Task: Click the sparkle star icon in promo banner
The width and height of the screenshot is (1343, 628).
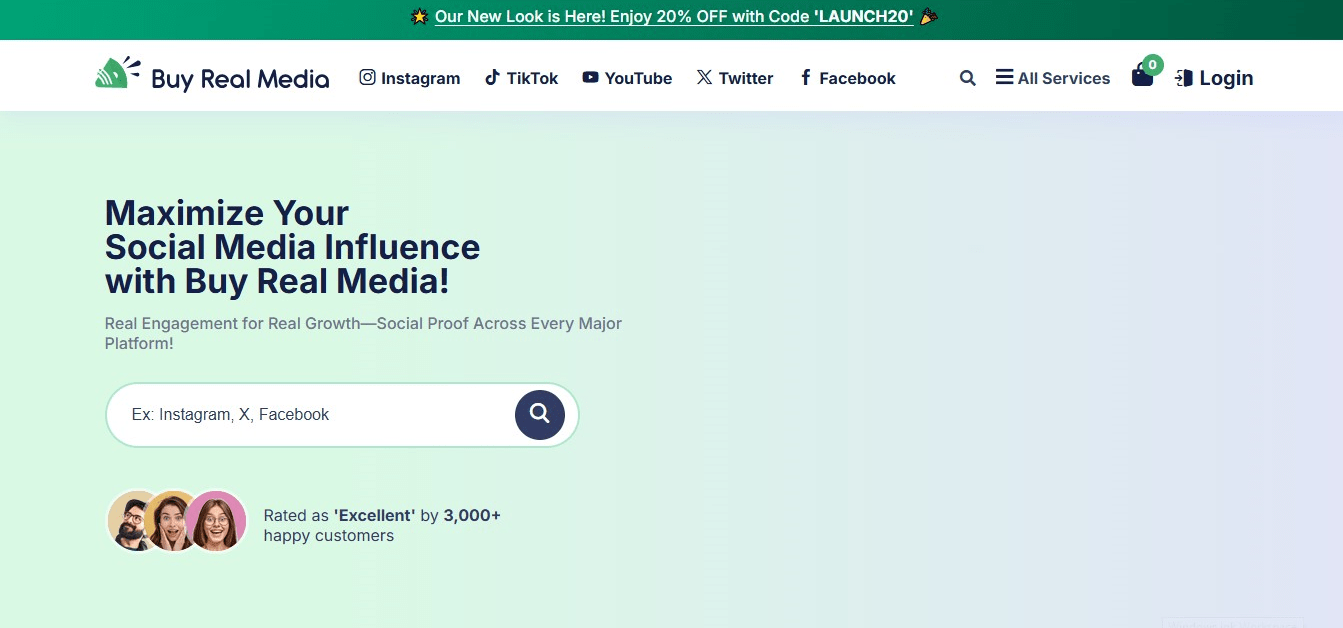Action: 420,17
